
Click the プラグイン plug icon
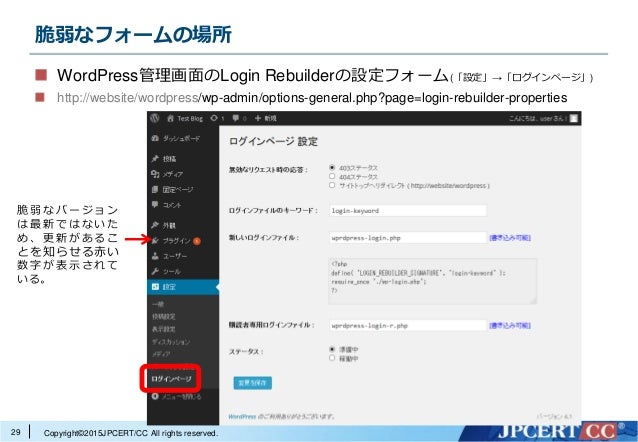[x=155, y=241]
